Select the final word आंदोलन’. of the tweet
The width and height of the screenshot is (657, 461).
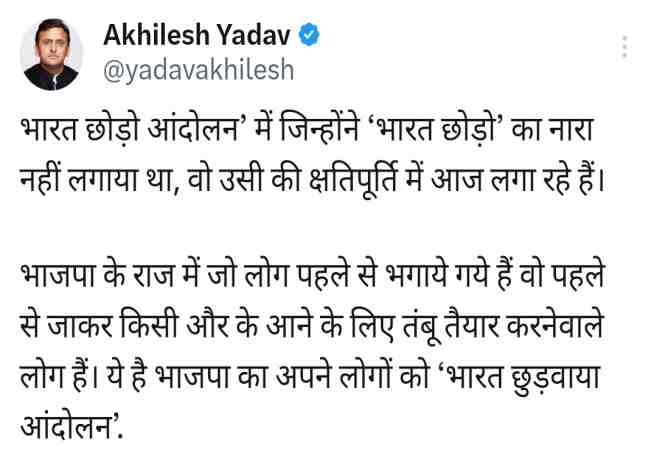tap(71, 427)
